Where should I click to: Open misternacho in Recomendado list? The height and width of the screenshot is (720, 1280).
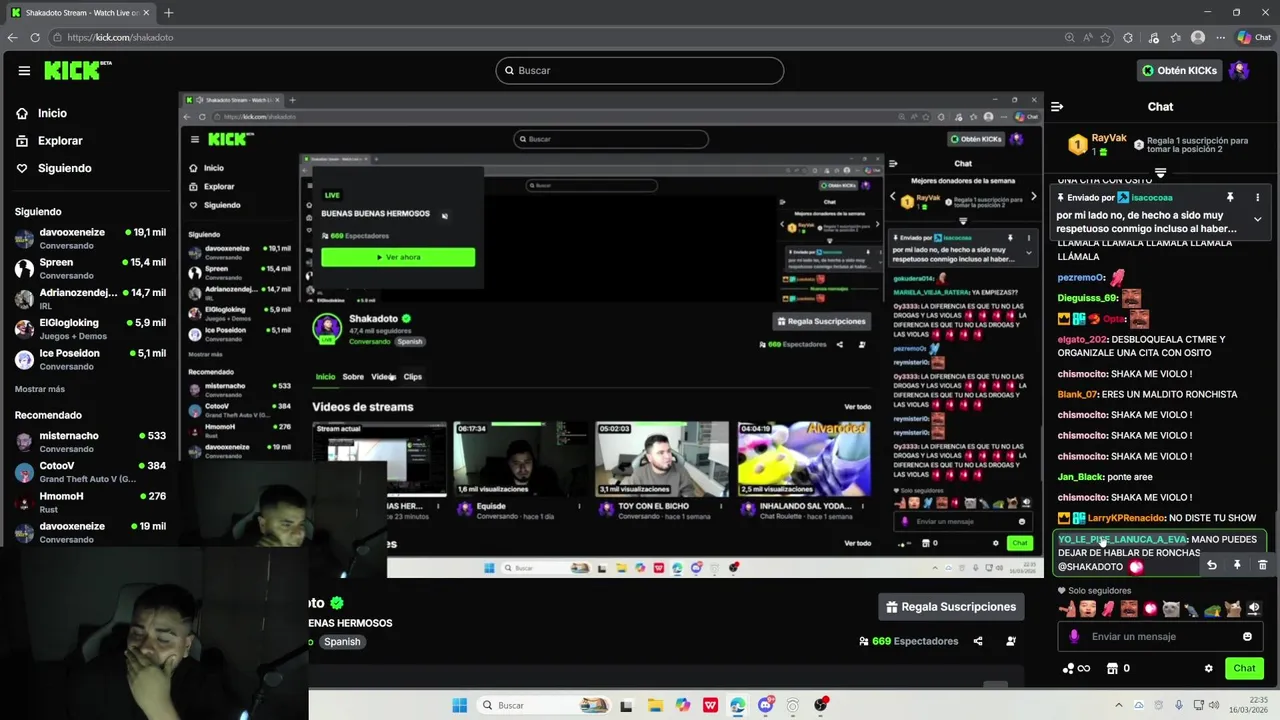click(90, 442)
